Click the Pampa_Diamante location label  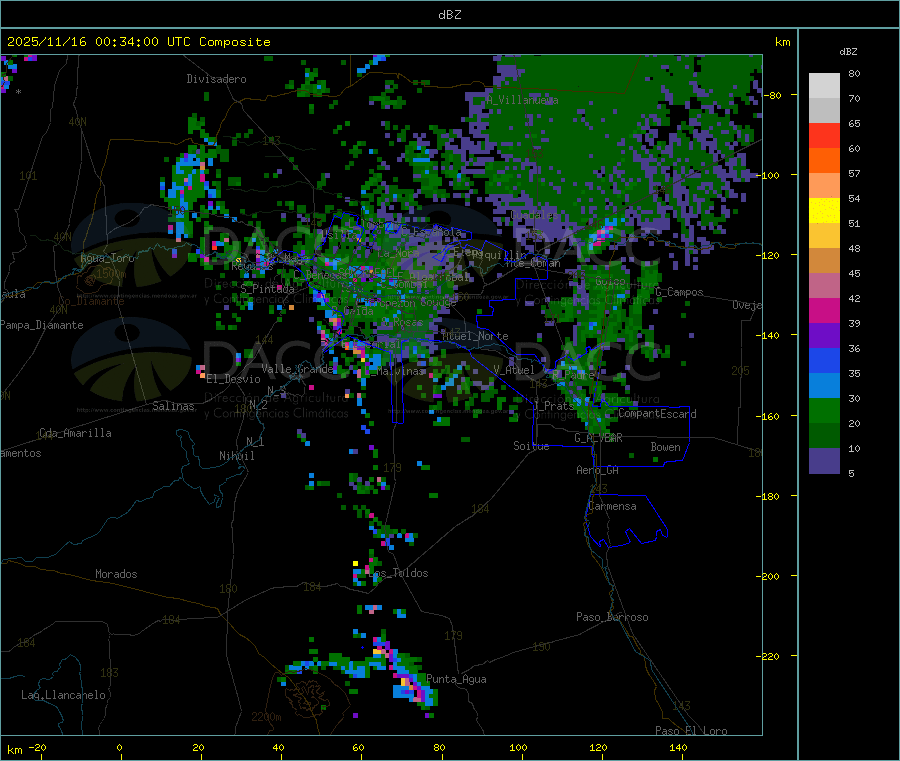tap(41, 325)
